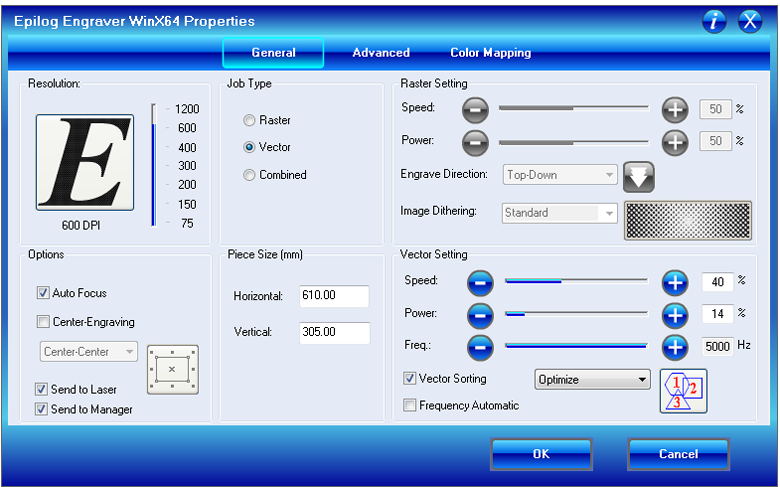Open the Engrave Direction Top-Down dropdown
Viewport: 780px width, 487px height.
560,175
